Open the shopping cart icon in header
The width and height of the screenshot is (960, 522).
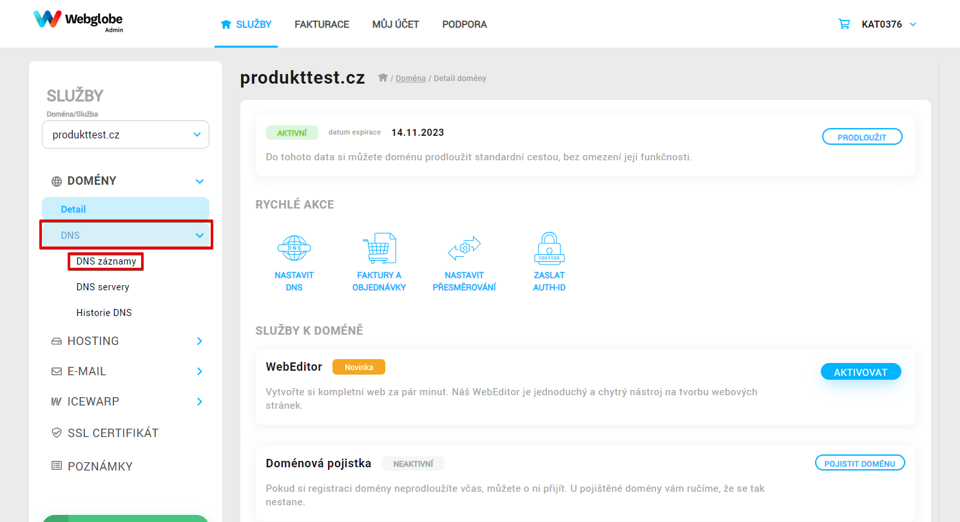844,24
